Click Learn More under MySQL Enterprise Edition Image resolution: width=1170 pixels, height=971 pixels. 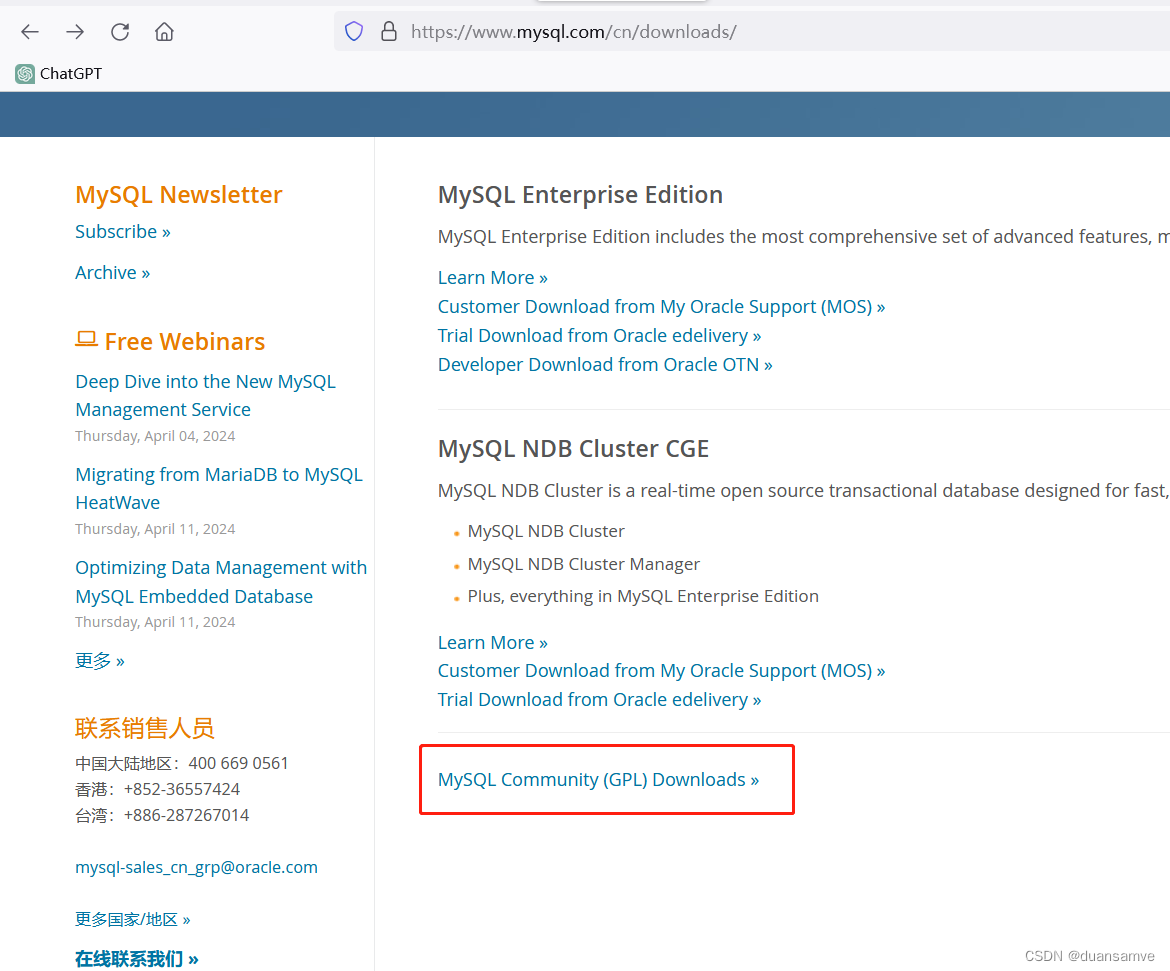492,277
